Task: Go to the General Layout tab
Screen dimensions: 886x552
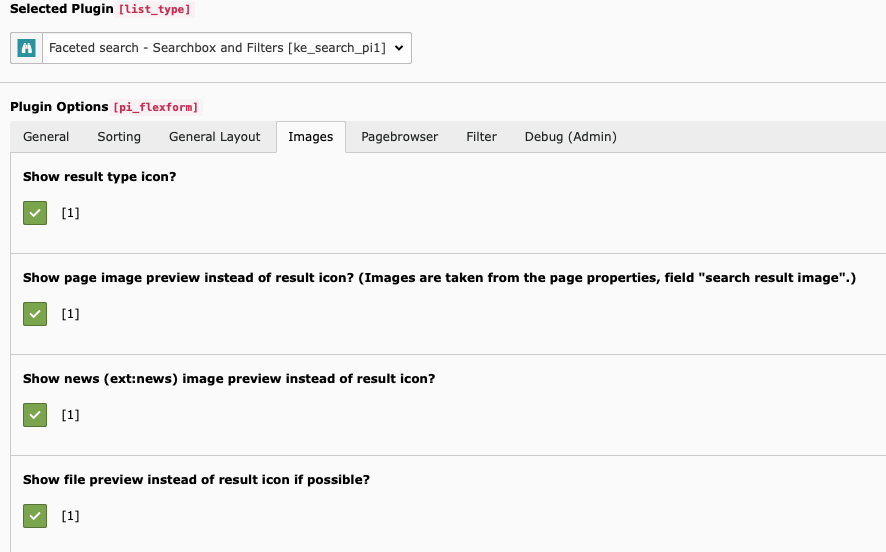Action: coord(214,137)
